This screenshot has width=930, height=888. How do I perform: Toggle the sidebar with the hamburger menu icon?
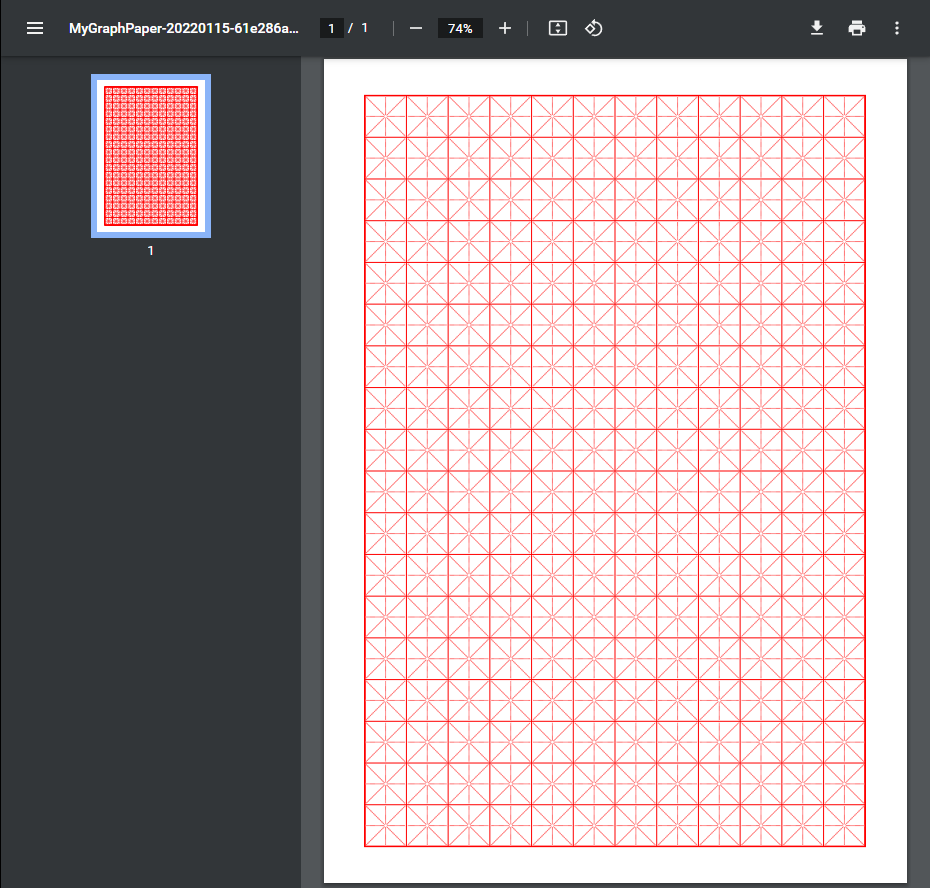click(x=35, y=28)
